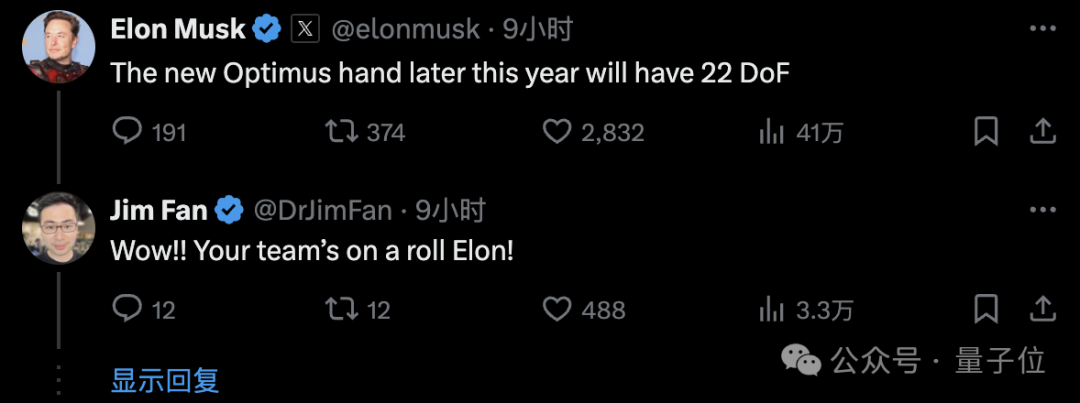Screen dimensions: 1080x403
Task: Open more options on Elon Musk's tweet
Action: tap(1042, 31)
